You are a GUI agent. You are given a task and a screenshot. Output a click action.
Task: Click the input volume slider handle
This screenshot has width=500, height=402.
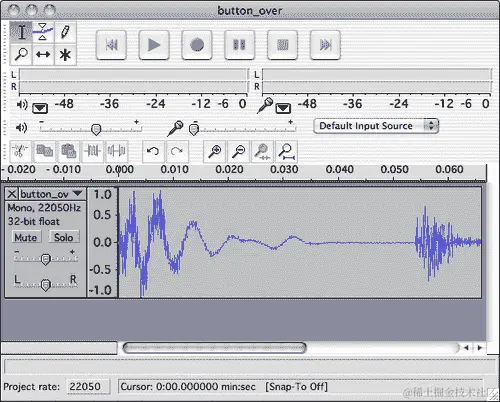pos(194,129)
